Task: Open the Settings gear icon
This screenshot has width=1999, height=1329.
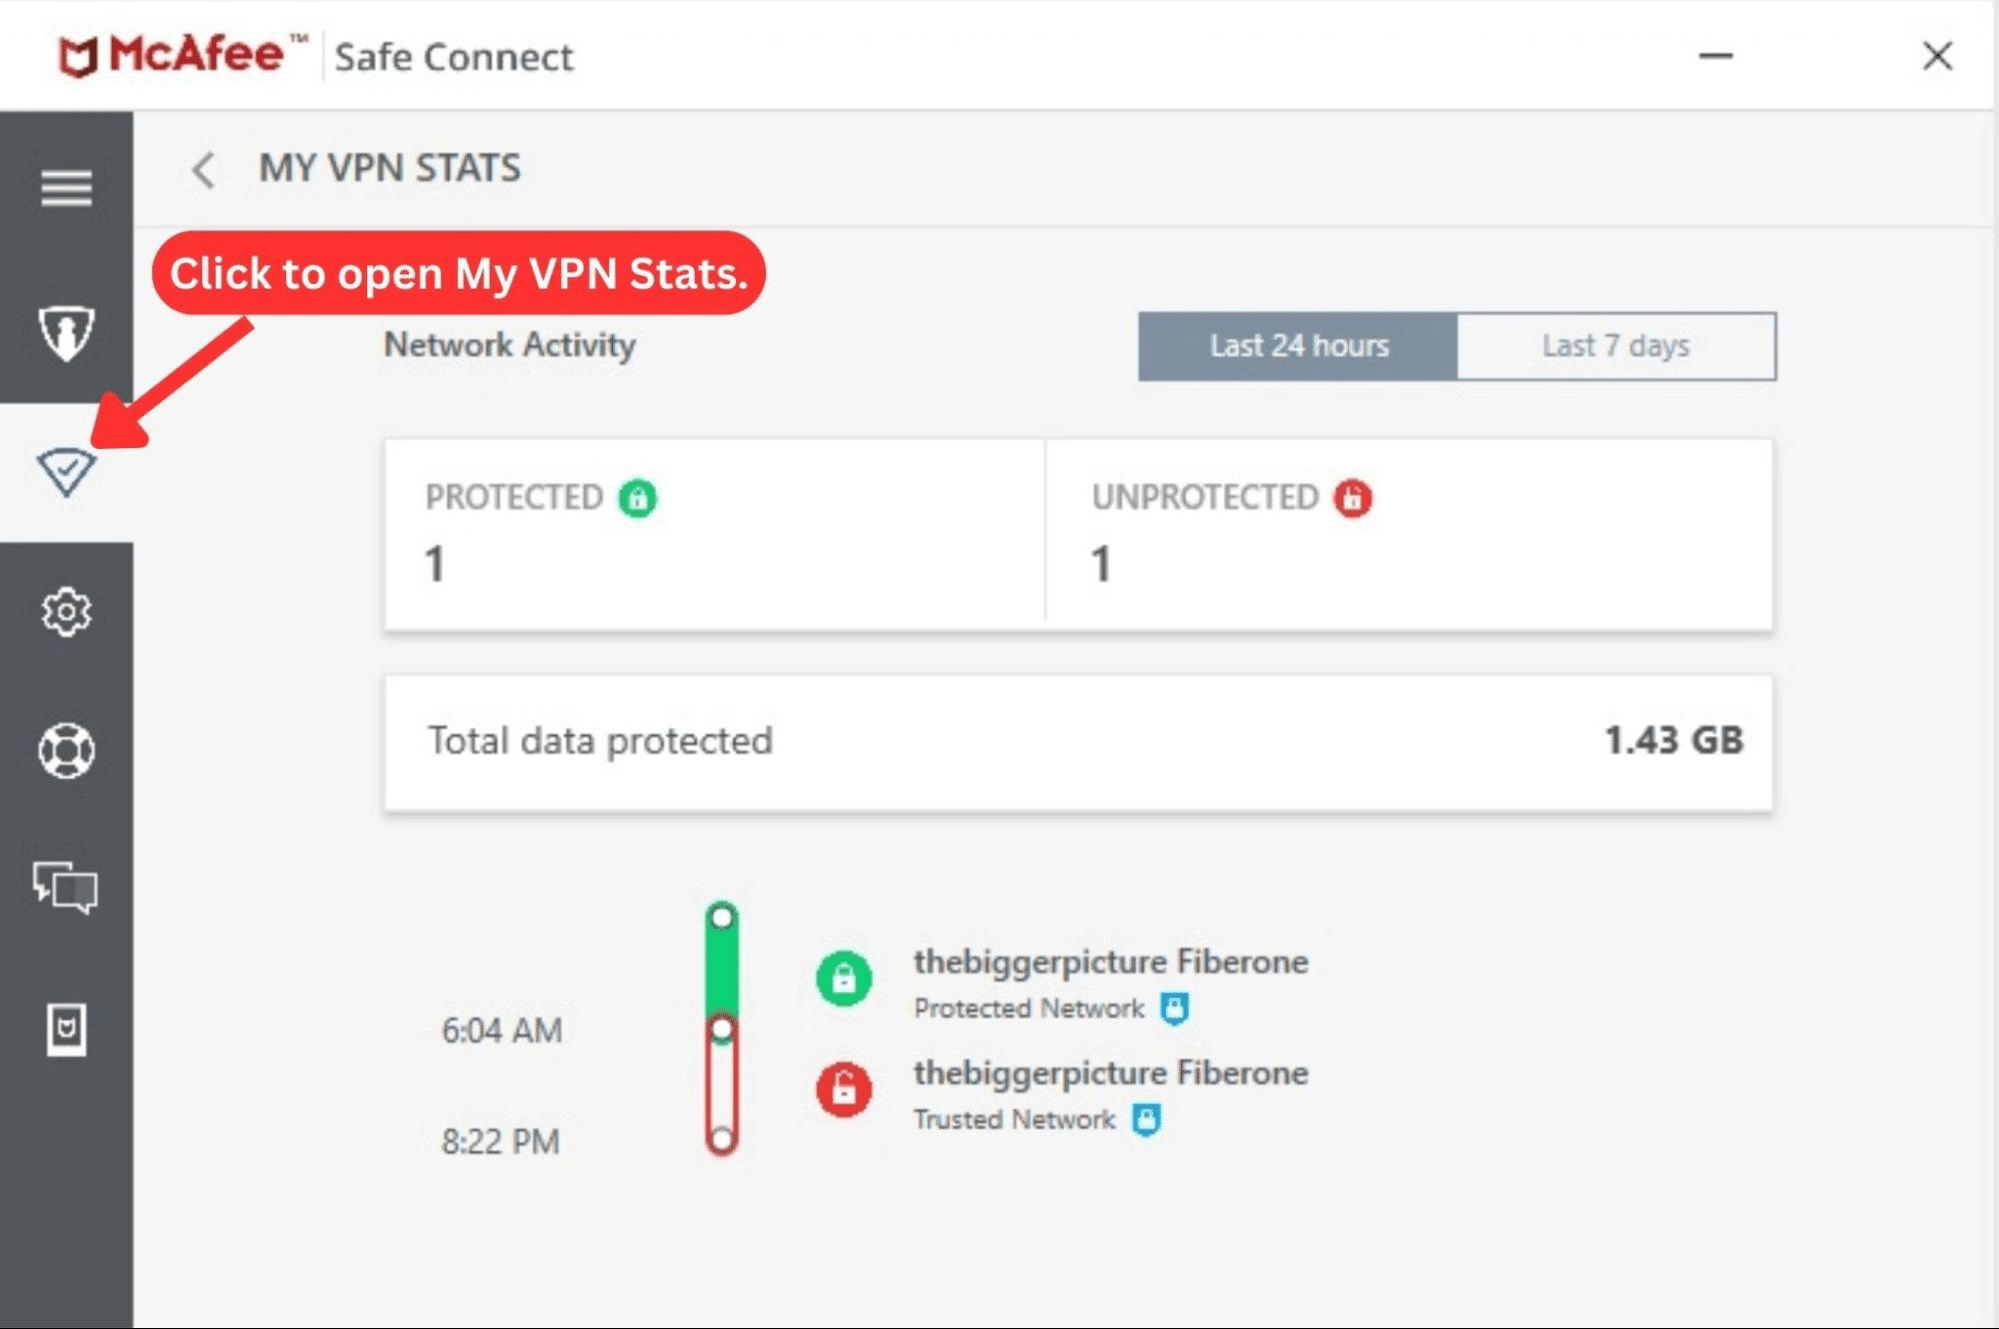Action: [66, 611]
